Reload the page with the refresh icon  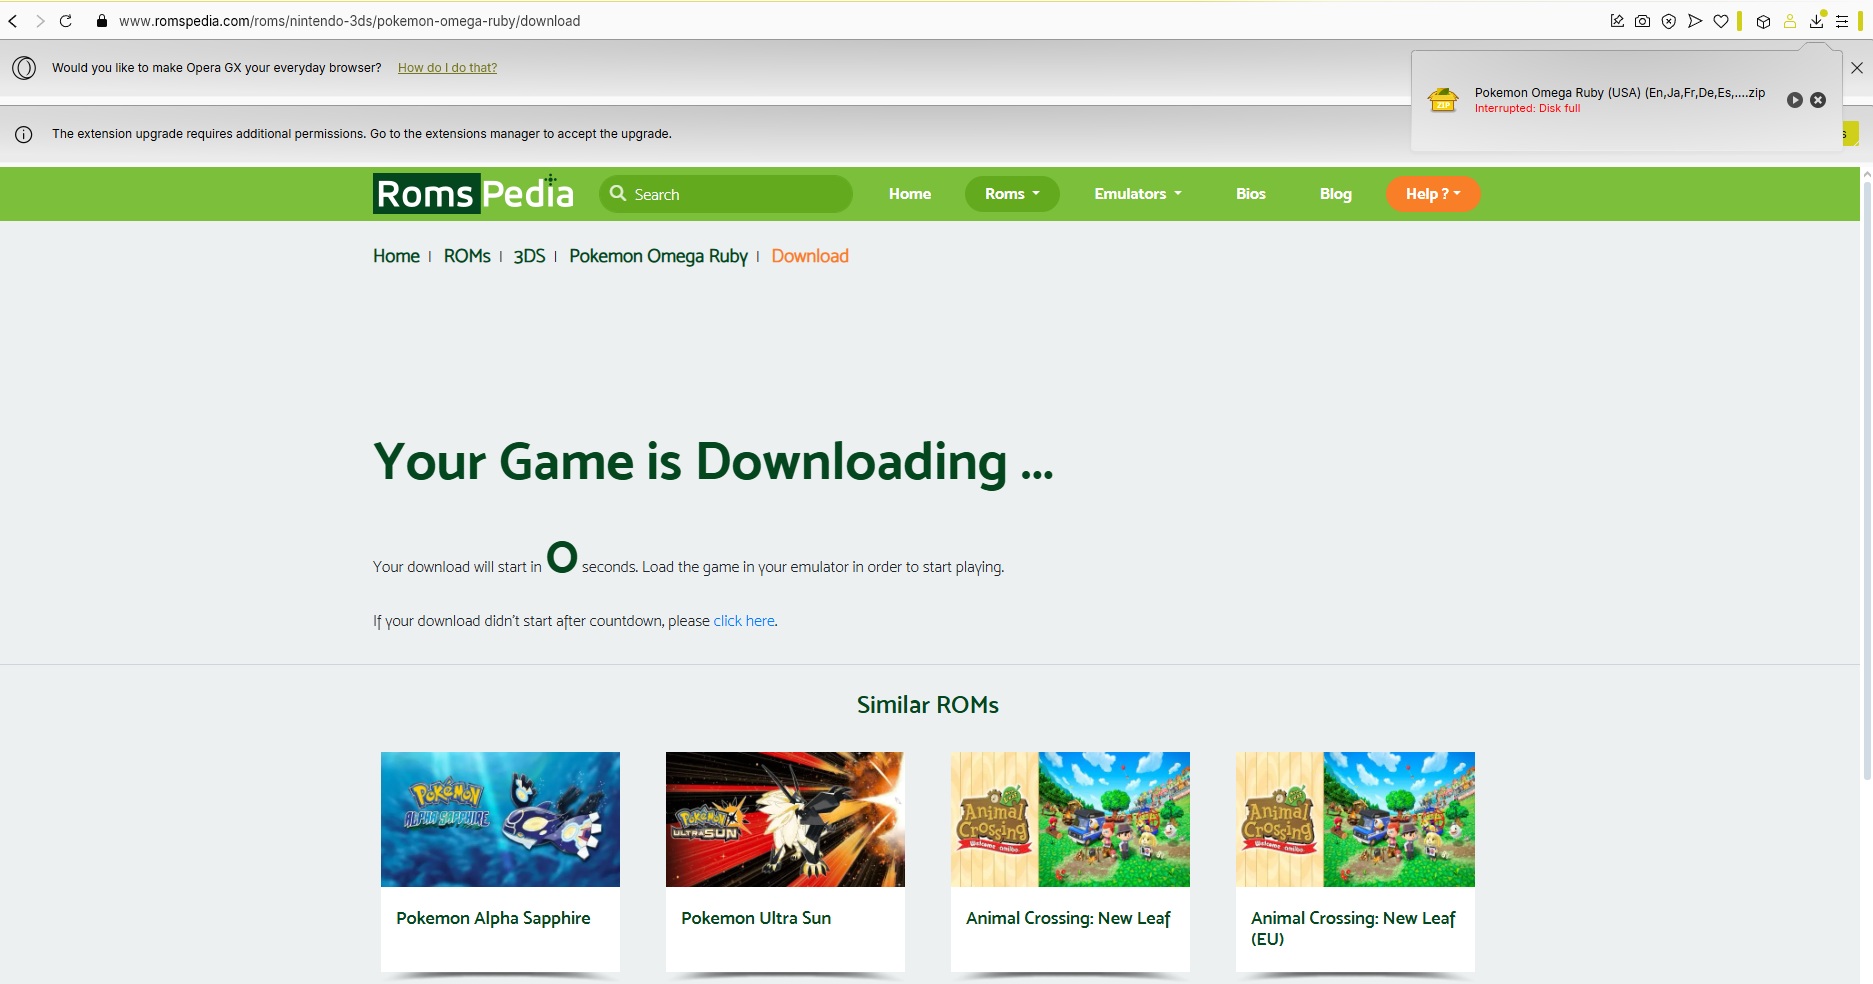66,21
